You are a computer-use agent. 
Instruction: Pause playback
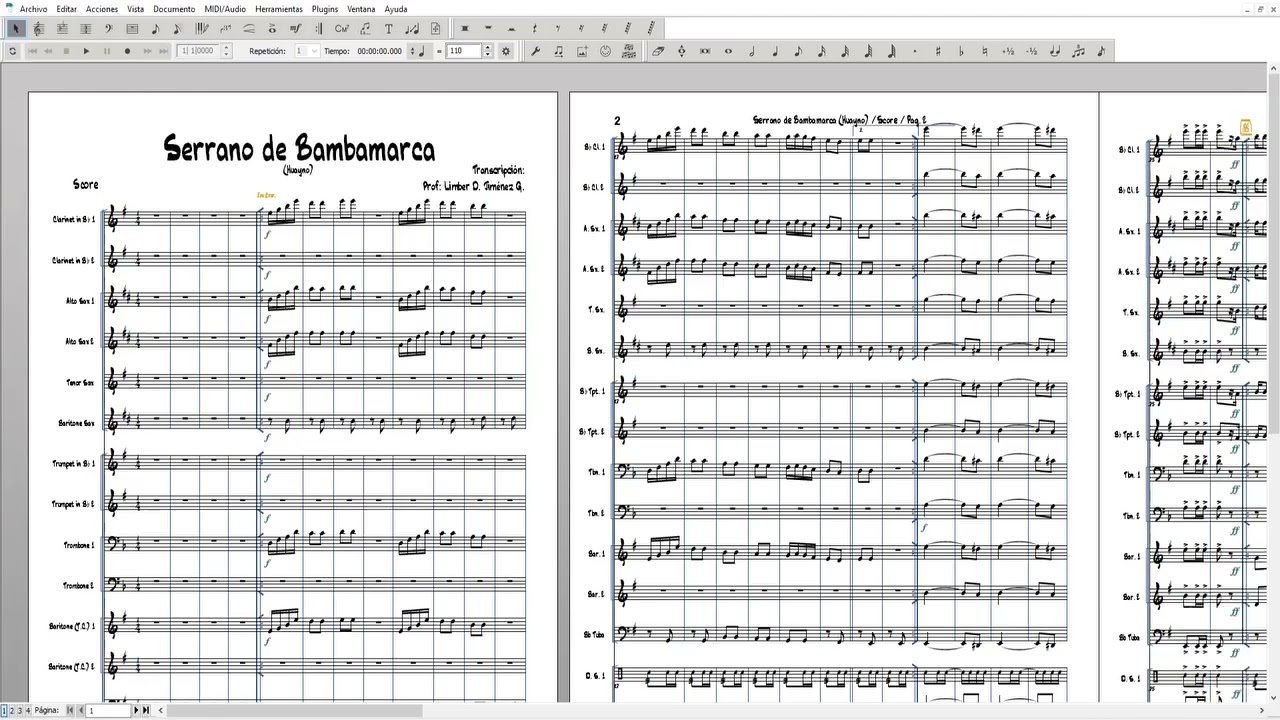click(107, 51)
